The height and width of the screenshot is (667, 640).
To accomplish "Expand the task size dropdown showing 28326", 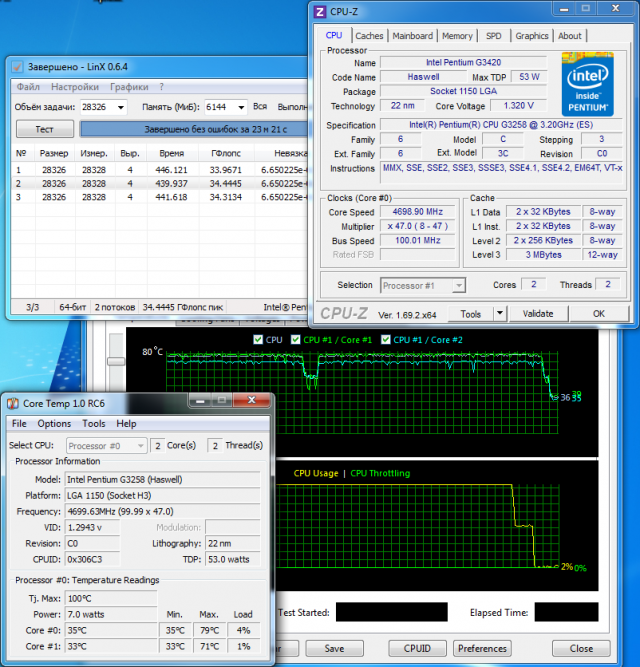I will [121, 107].
